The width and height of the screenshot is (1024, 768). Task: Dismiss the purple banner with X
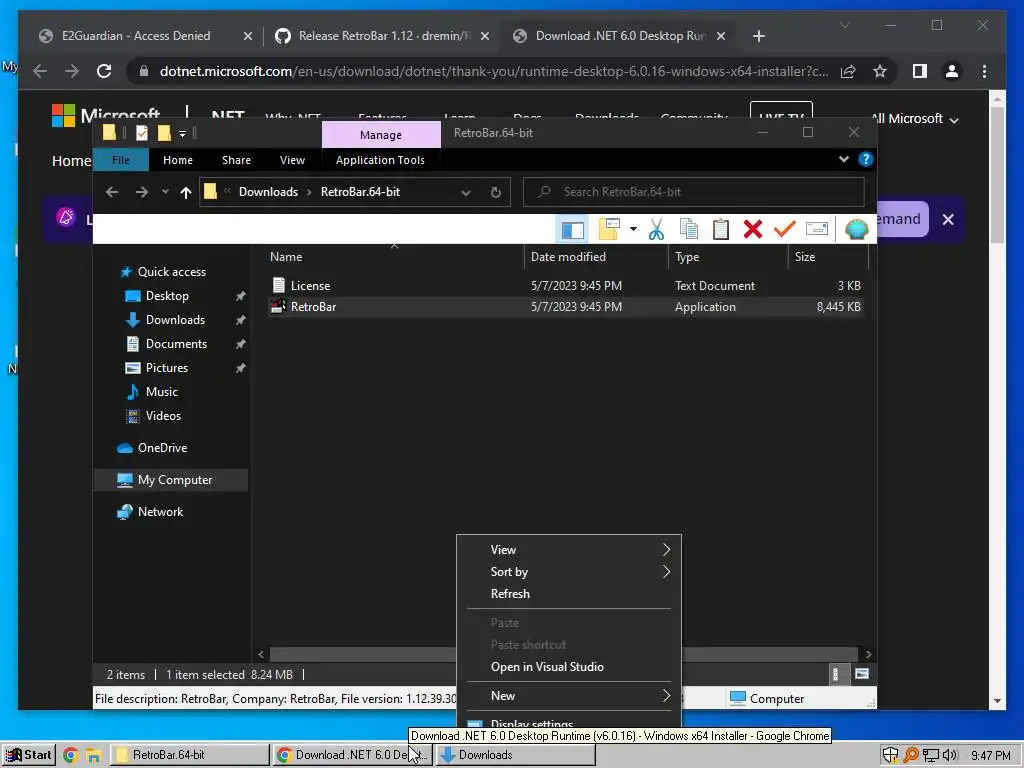948,219
